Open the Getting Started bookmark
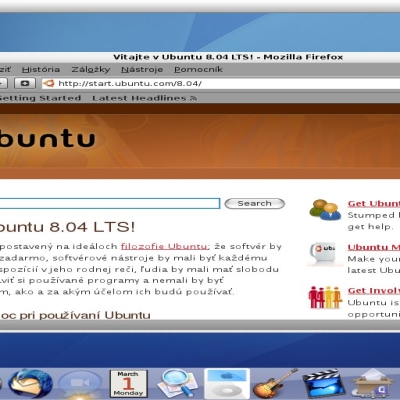400x400 pixels. [40, 98]
